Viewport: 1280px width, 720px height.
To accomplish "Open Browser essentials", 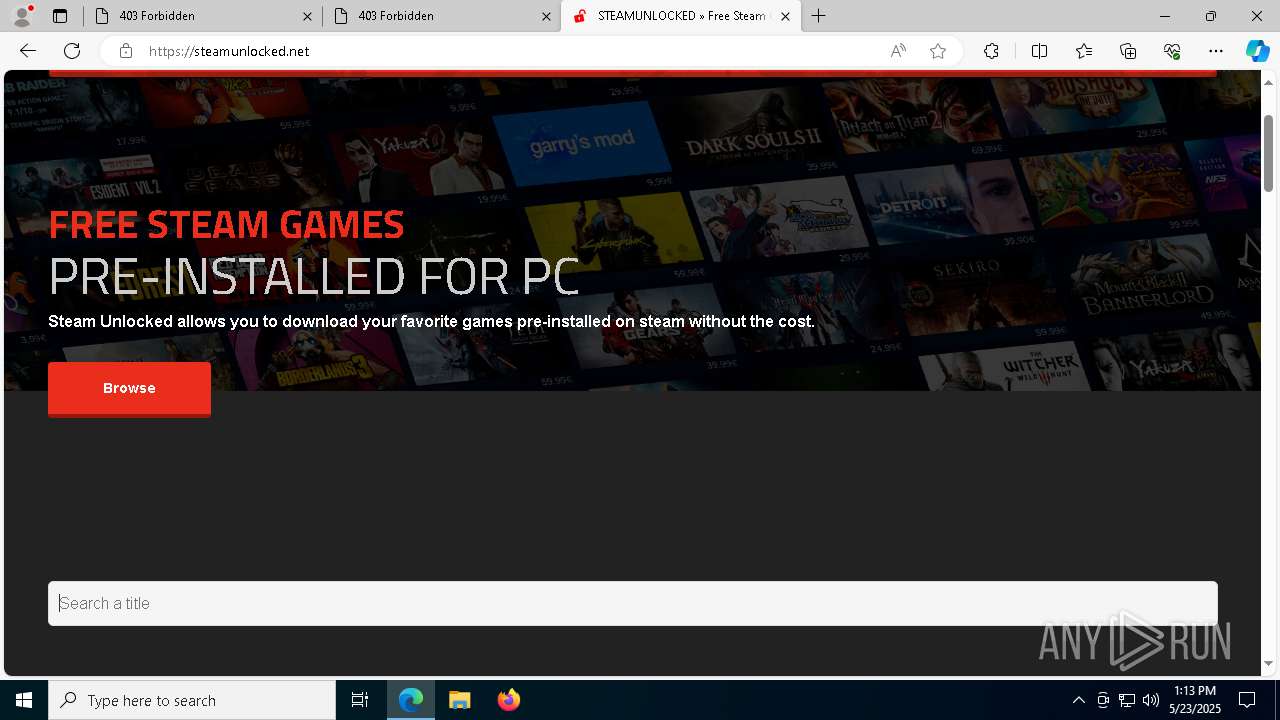I will coord(1172,51).
